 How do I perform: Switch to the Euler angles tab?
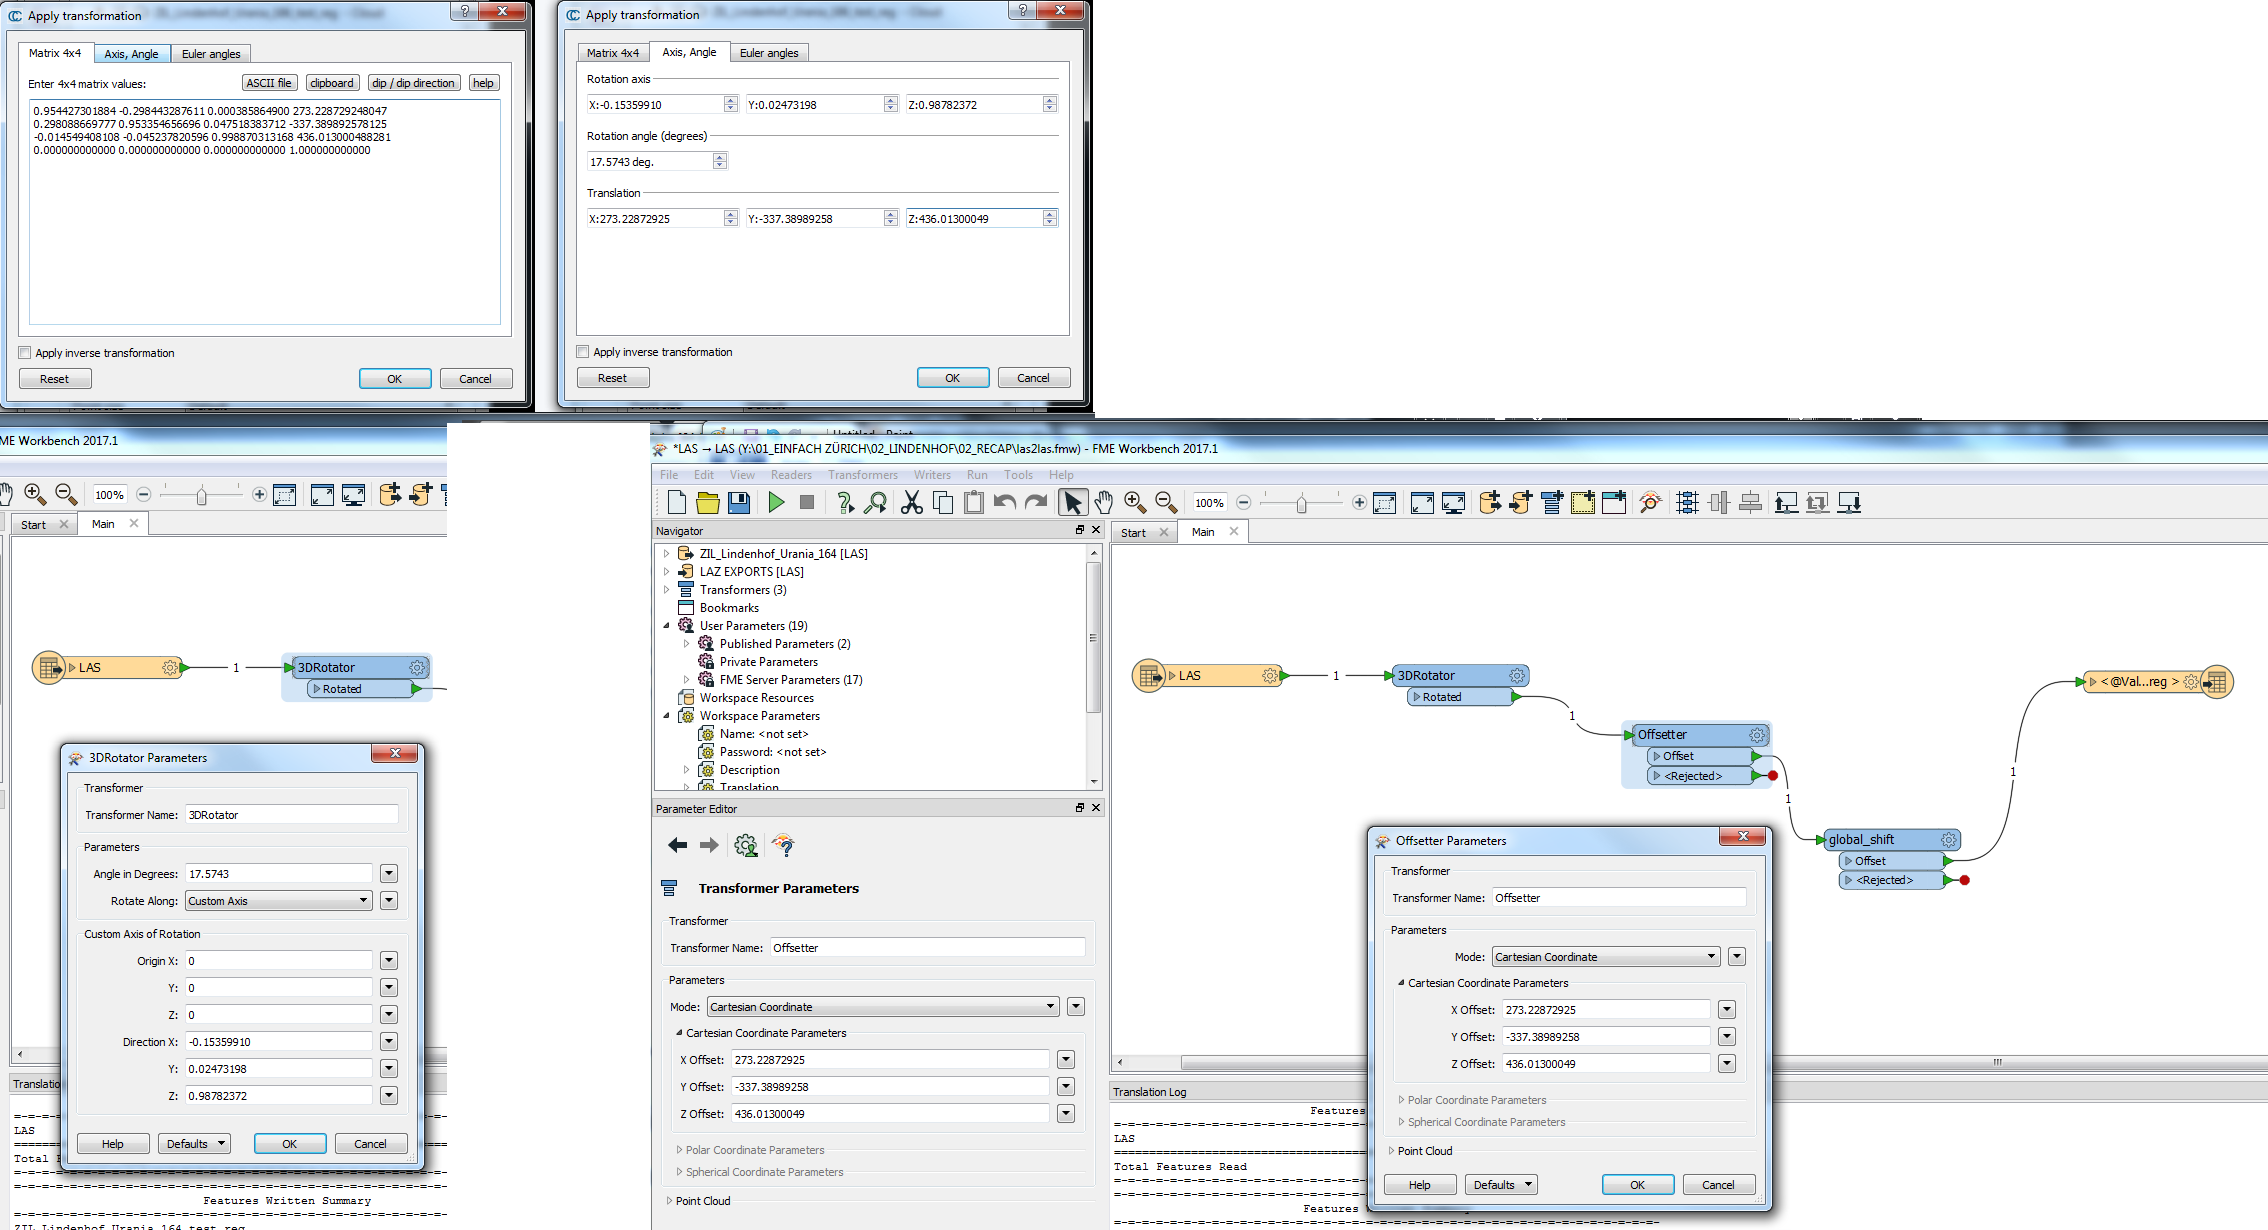pyautogui.click(x=211, y=54)
